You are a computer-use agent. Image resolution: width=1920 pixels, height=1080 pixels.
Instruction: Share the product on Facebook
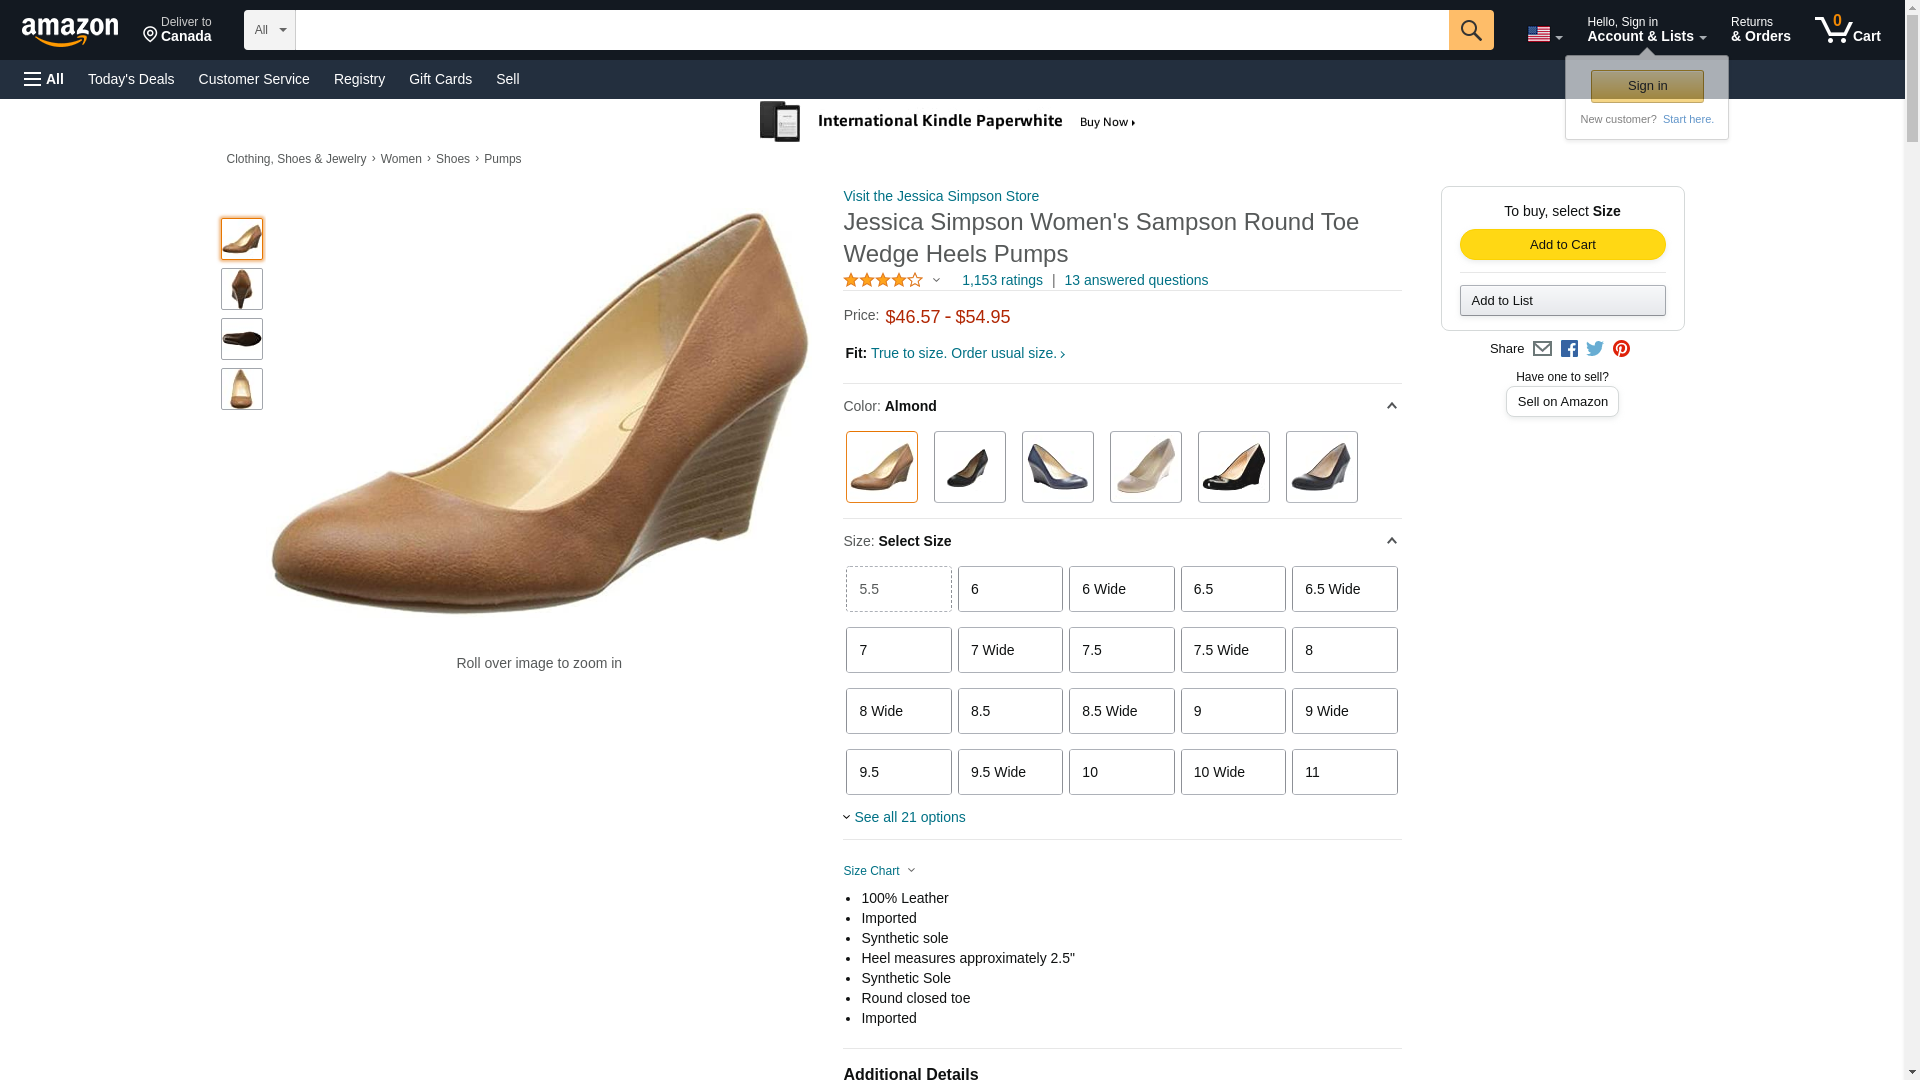coord(1569,349)
